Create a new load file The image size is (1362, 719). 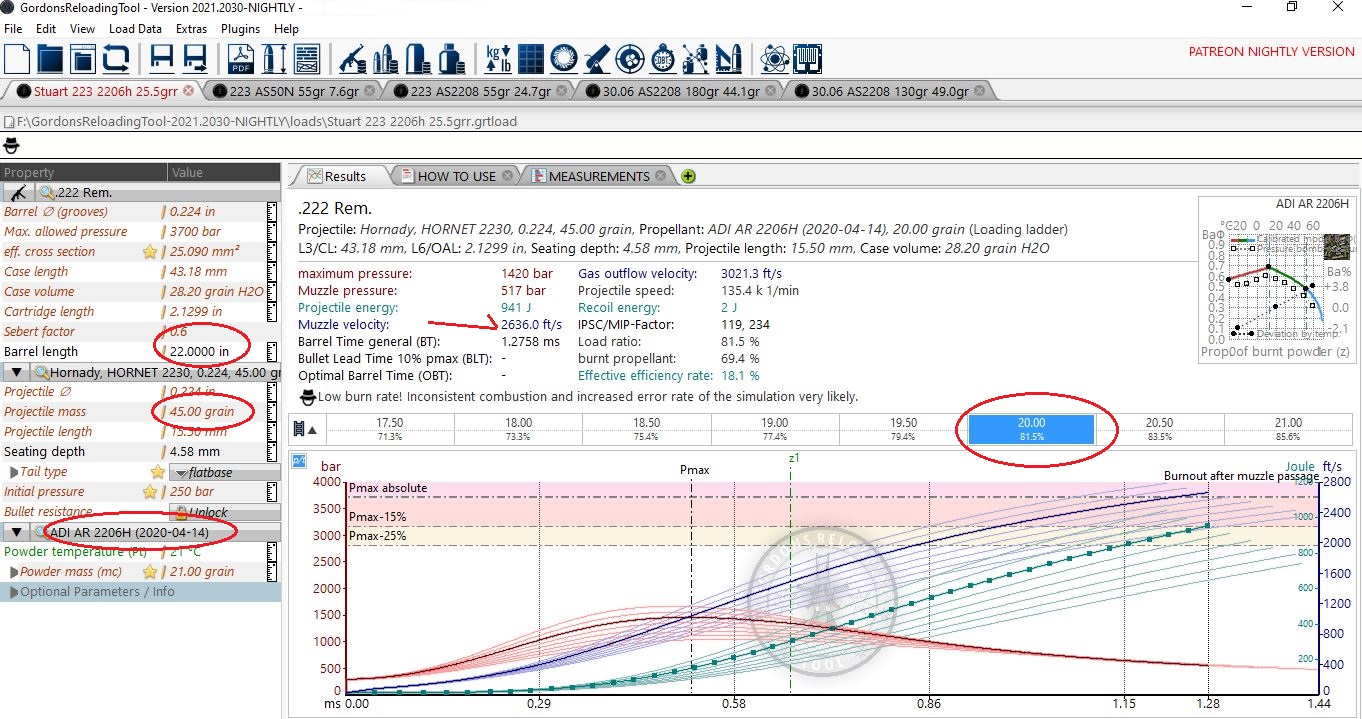coord(17,59)
